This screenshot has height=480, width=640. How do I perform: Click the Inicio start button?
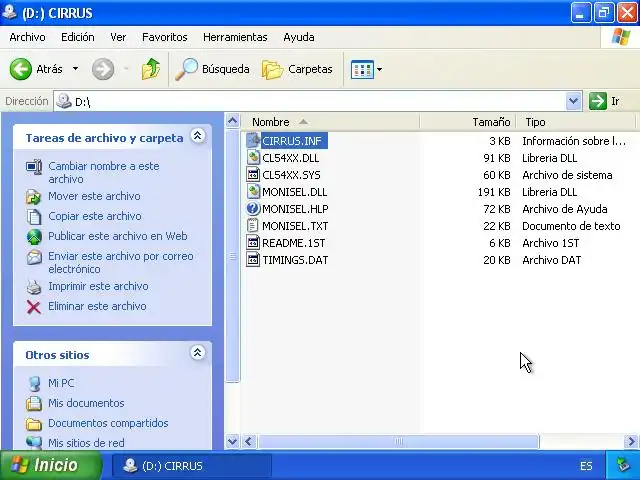(x=49, y=465)
